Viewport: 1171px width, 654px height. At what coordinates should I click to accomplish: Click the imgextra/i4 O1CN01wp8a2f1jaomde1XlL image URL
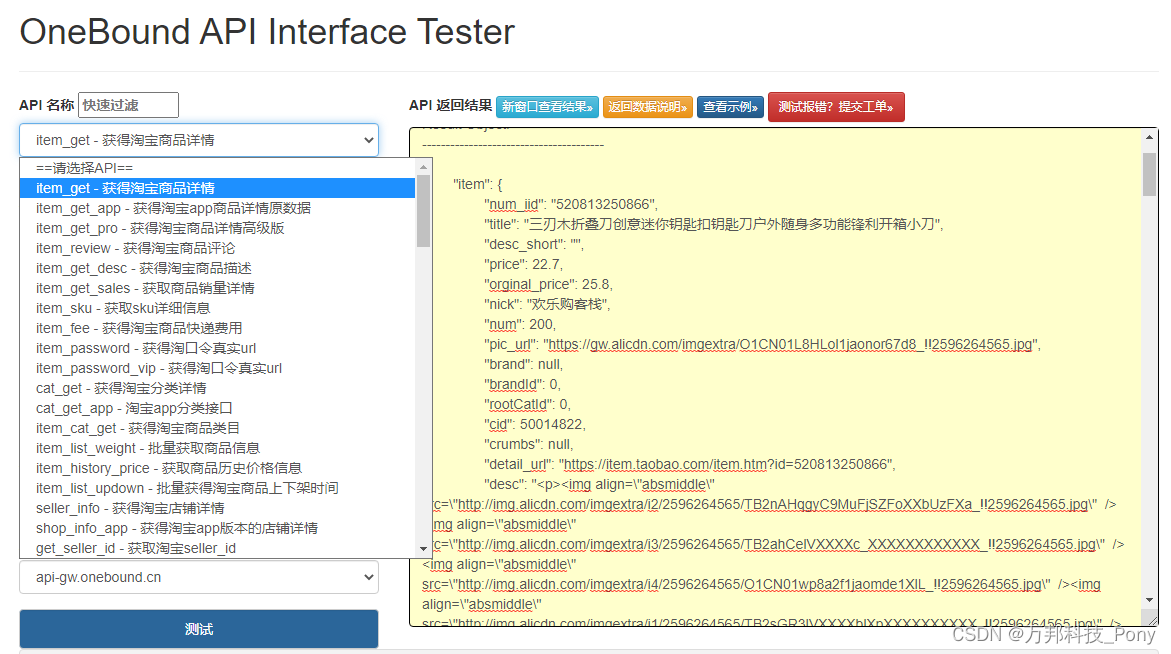pyautogui.click(x=754, y=585)
